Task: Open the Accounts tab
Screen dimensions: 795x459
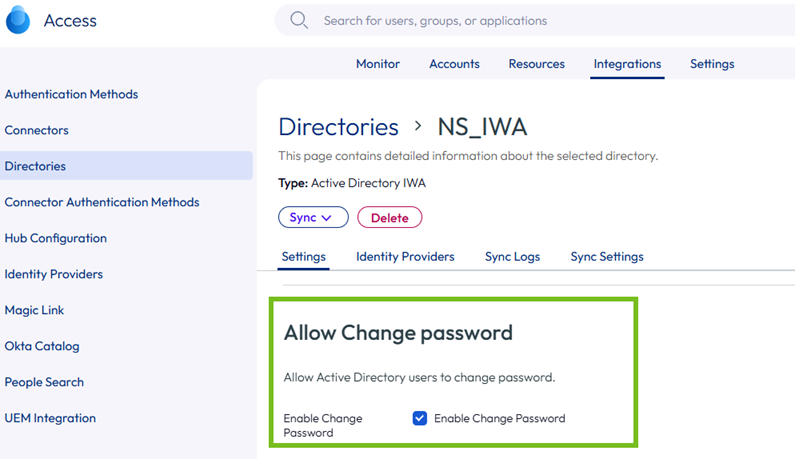Action: click(454, 64)
